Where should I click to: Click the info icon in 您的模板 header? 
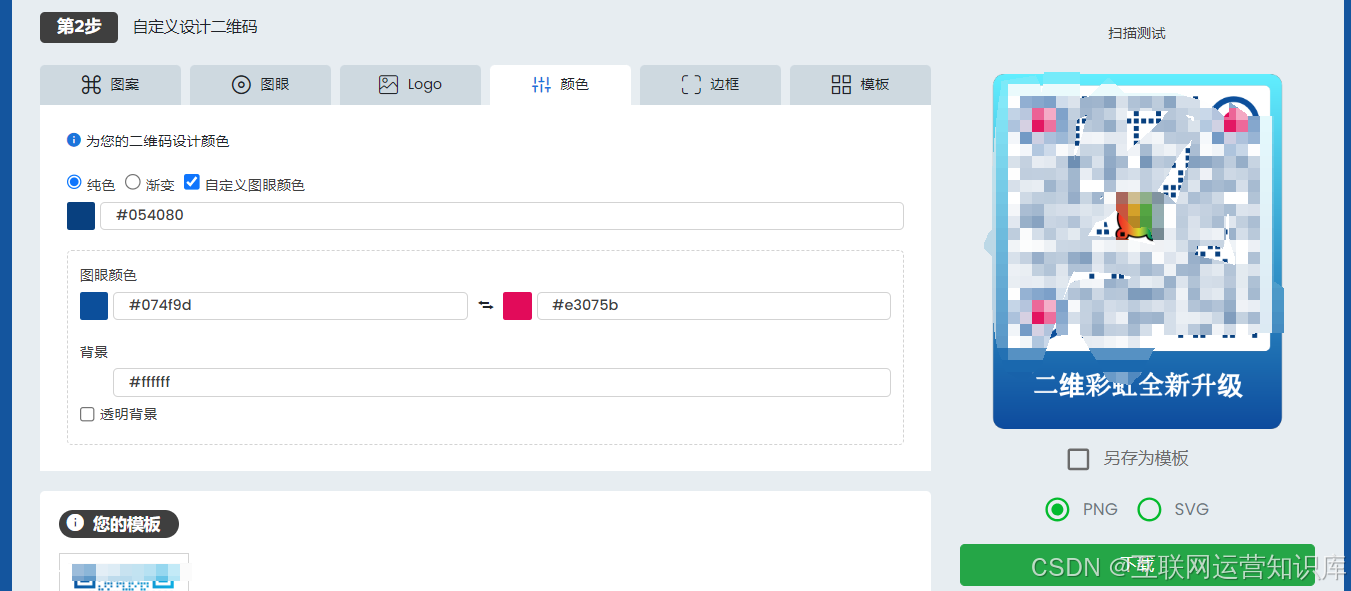(x=76, y=523)
